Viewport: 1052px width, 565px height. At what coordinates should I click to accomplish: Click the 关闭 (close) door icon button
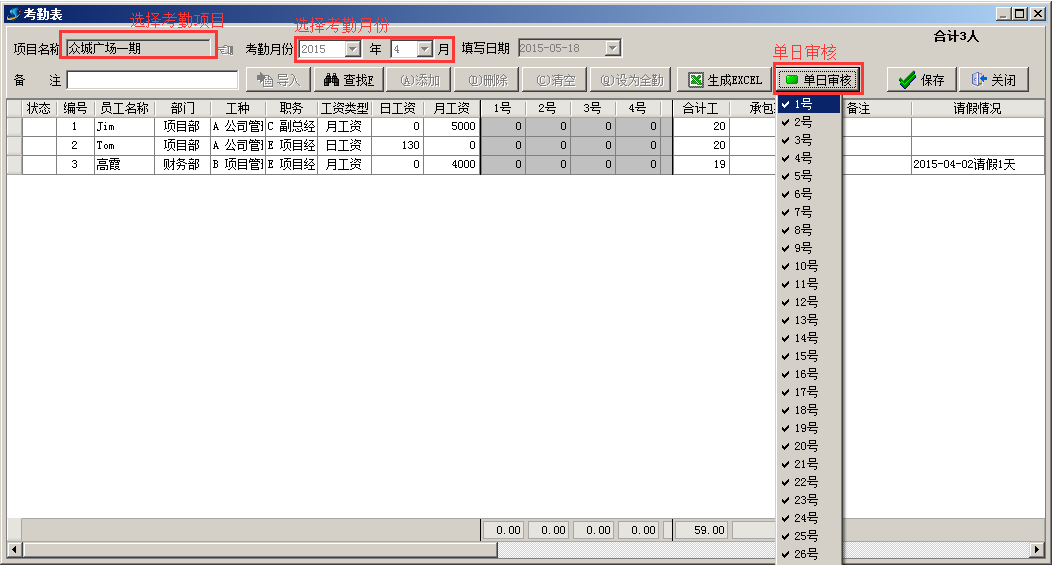[993, 80]
